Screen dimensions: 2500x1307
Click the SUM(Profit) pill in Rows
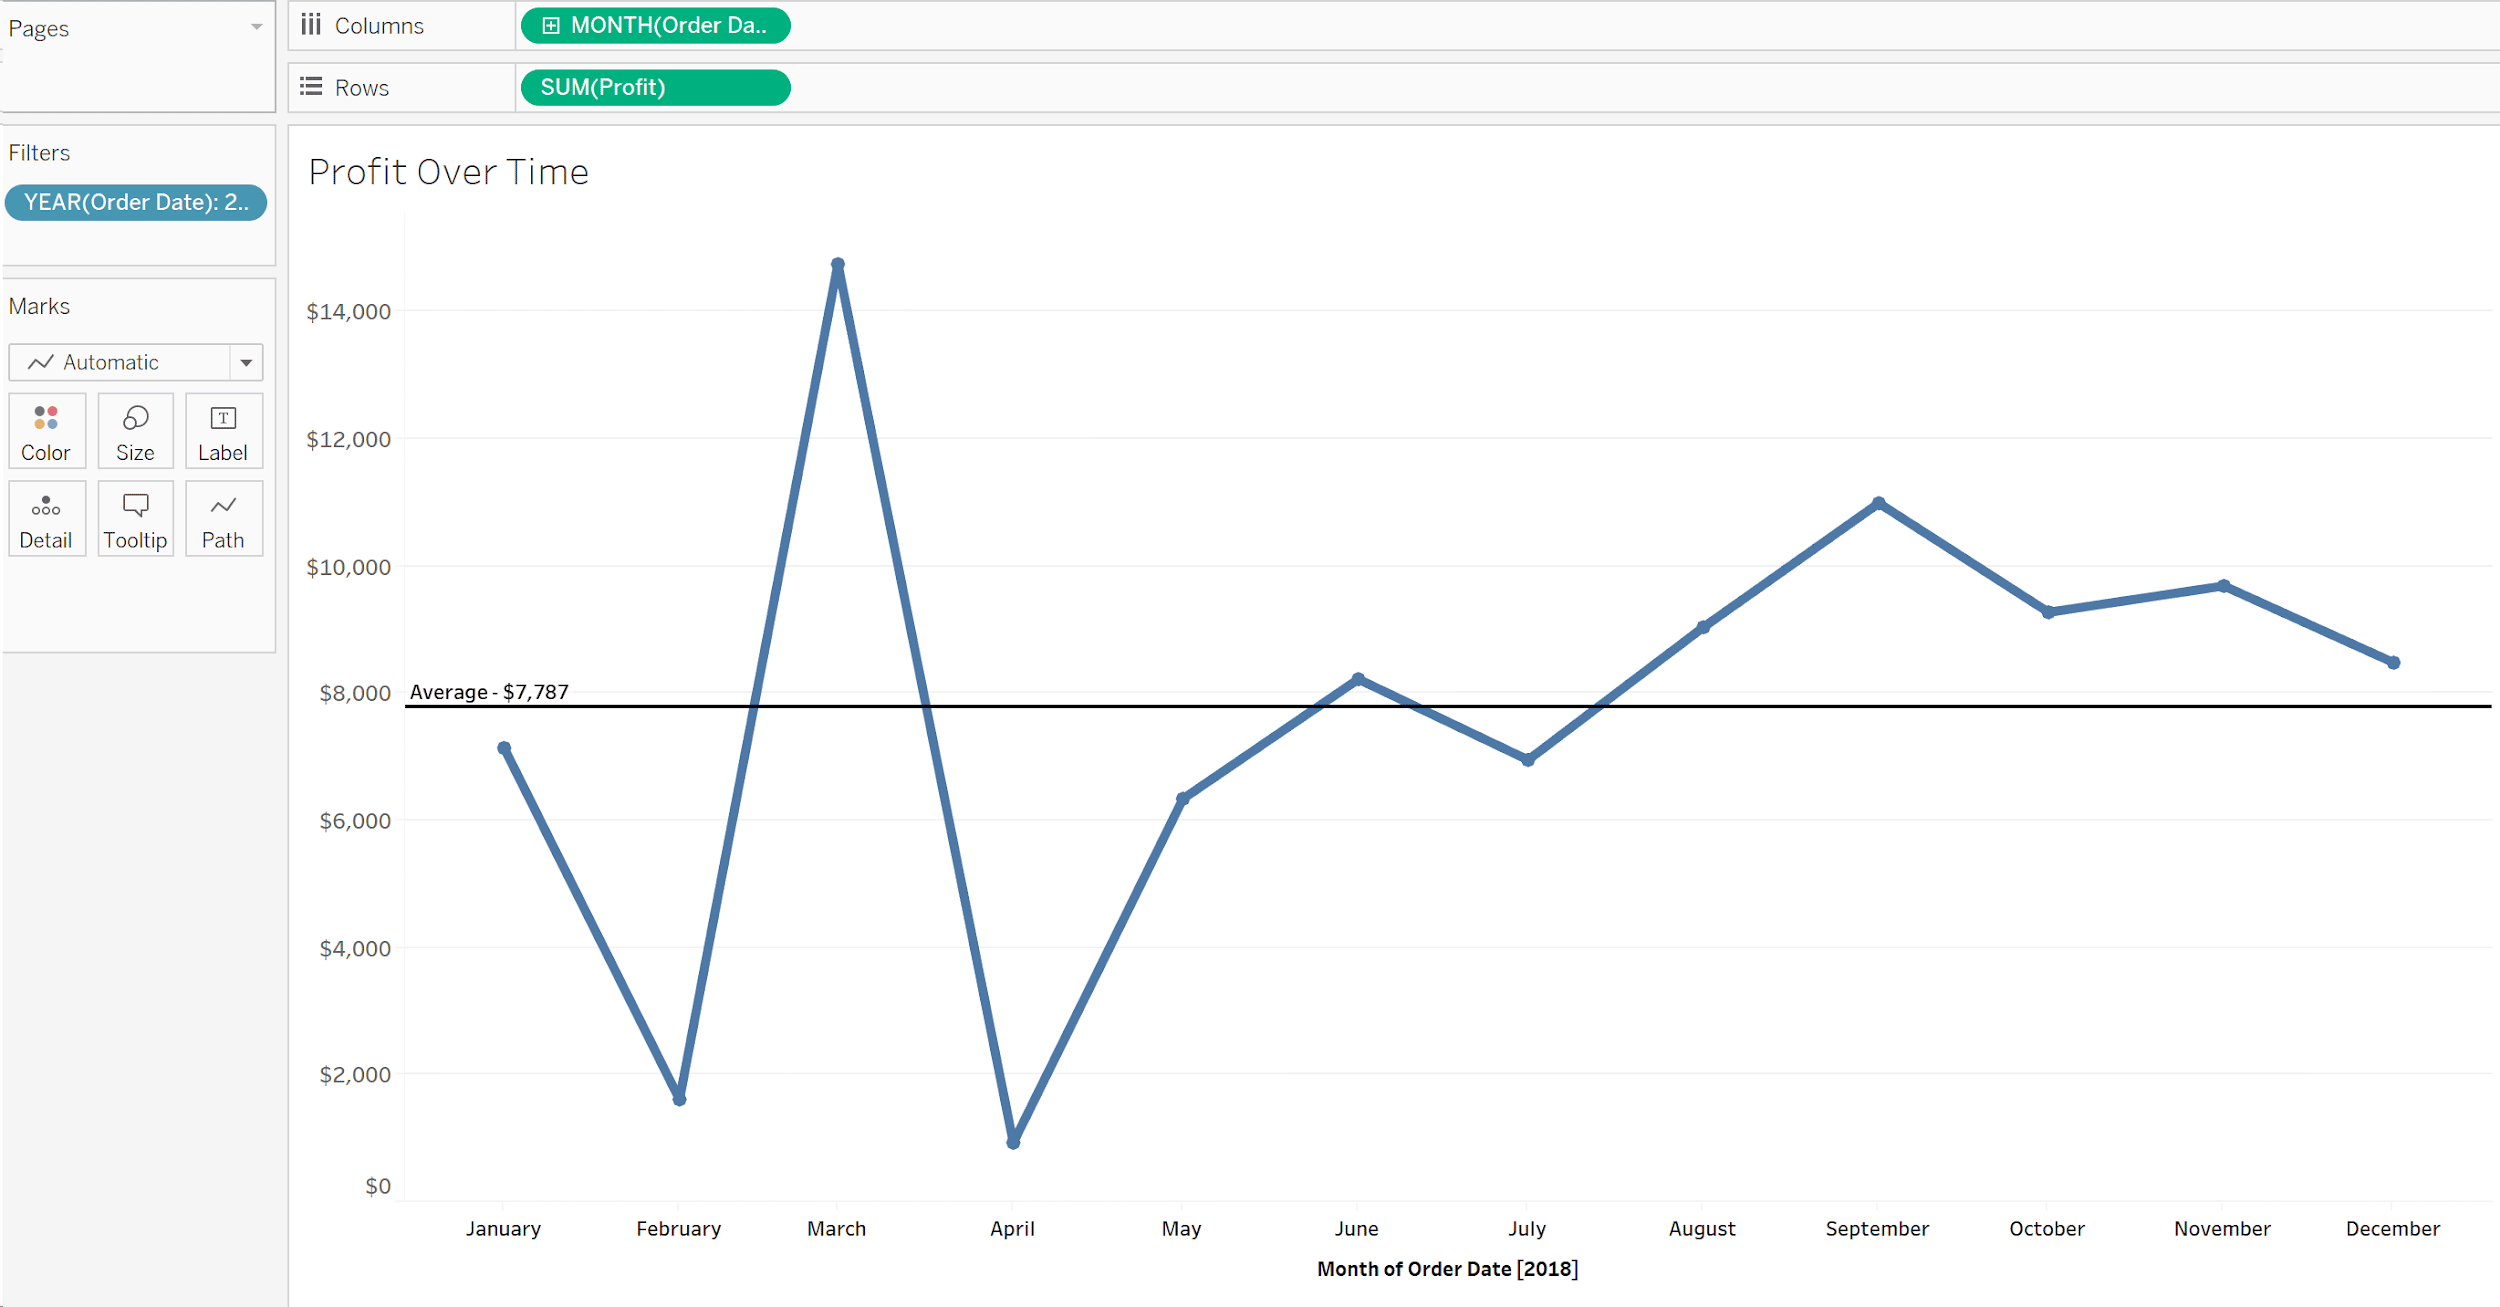pyautogui.click(x=653, y=86)
